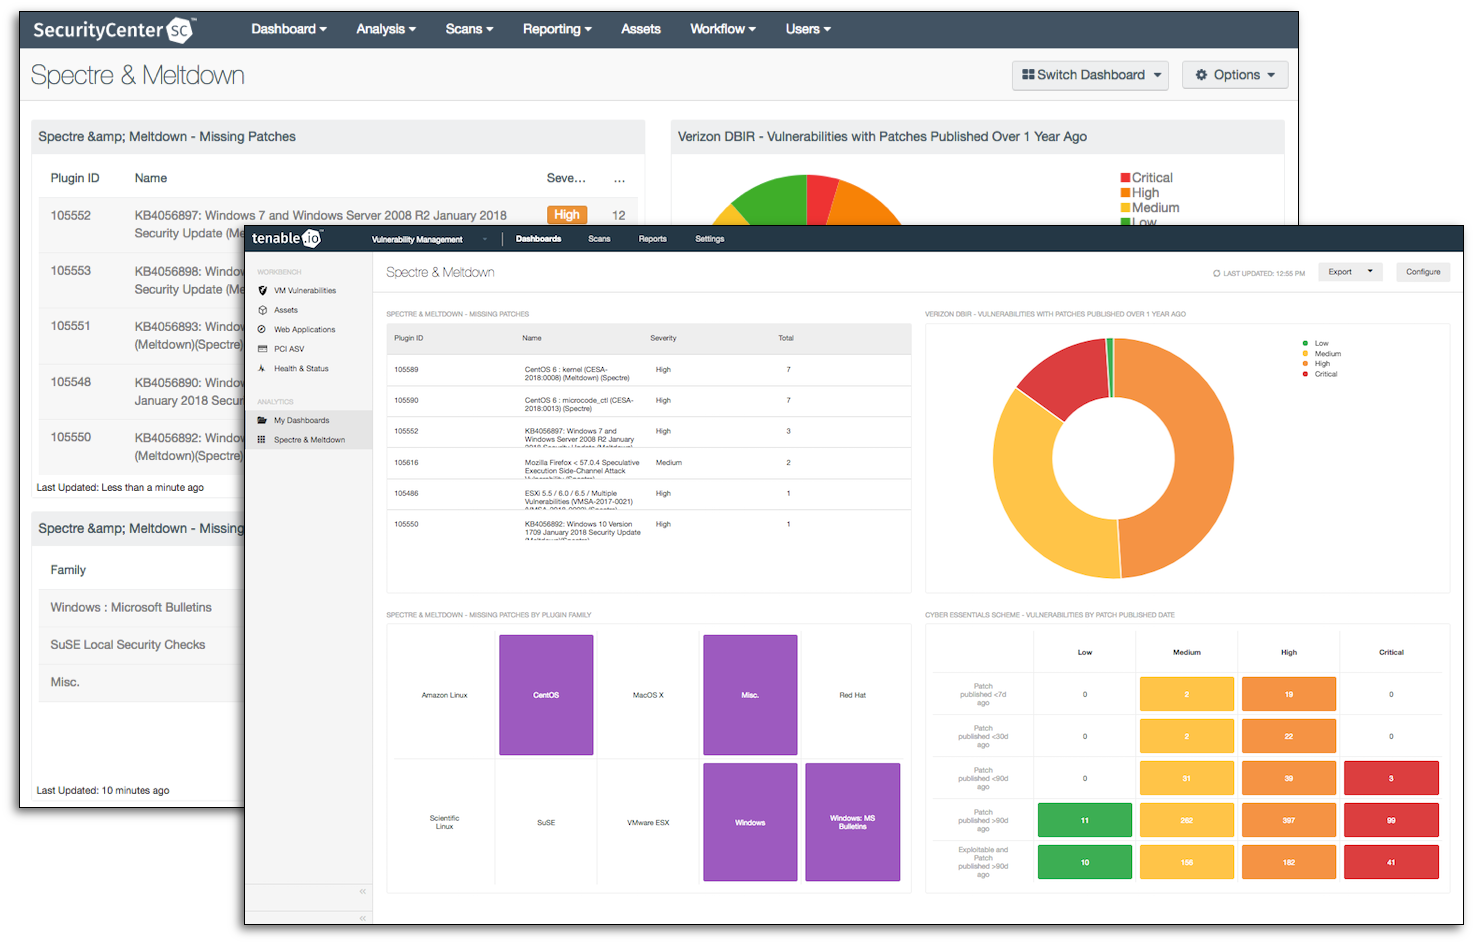The image size is (1475, 944).
Task: Sort by the Total column header
Action: (786, 338)
